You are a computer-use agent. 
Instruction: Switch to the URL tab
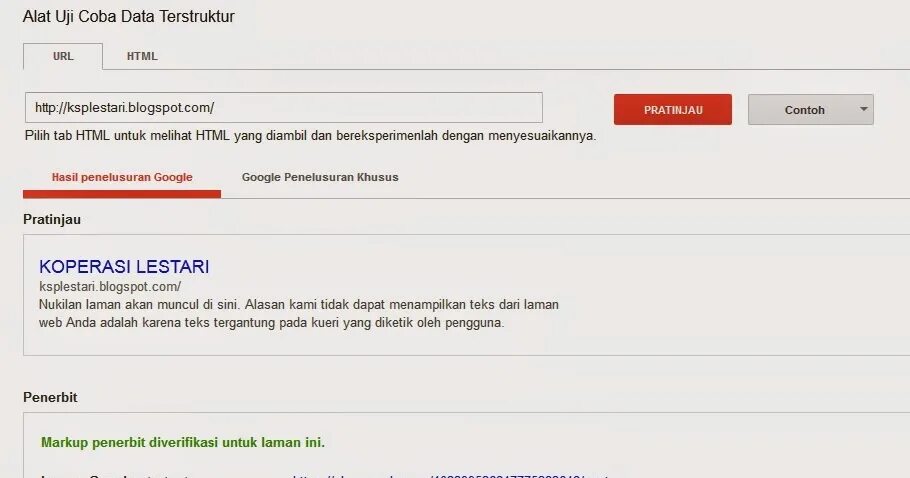point(63,56)
